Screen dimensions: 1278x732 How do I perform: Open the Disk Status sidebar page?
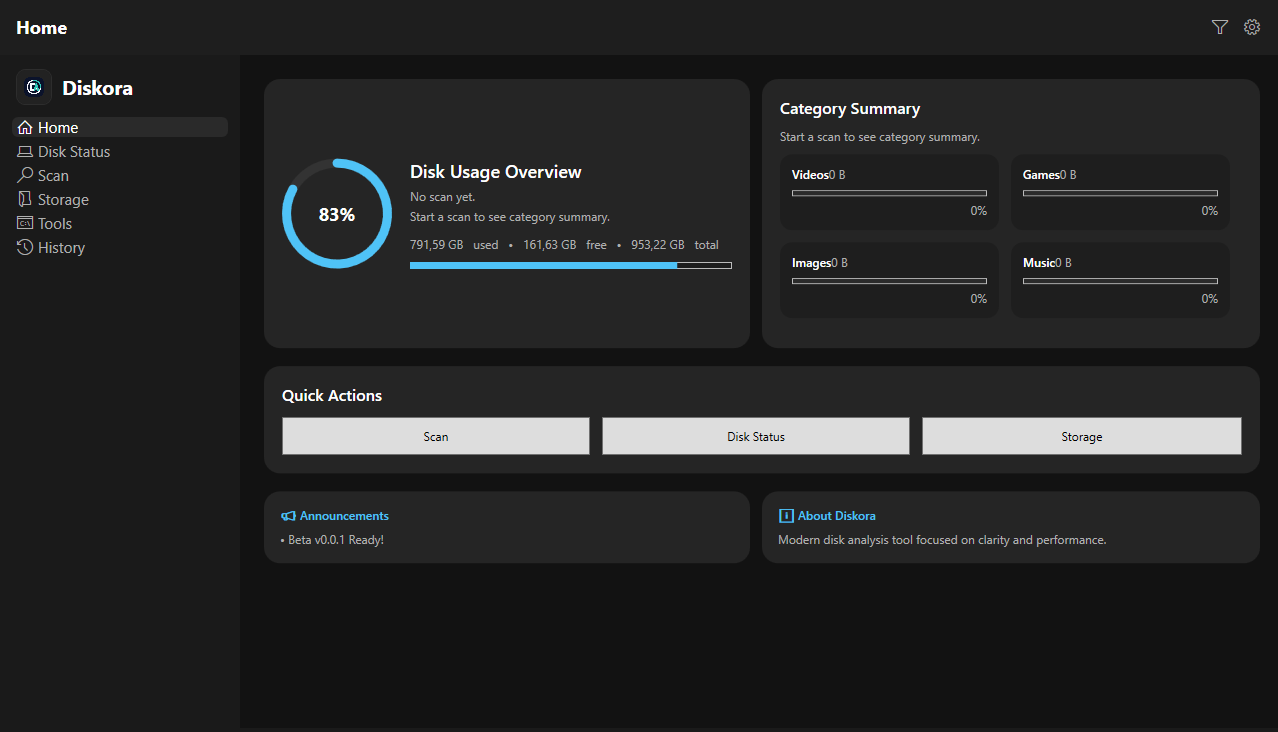tap(74, 152)
